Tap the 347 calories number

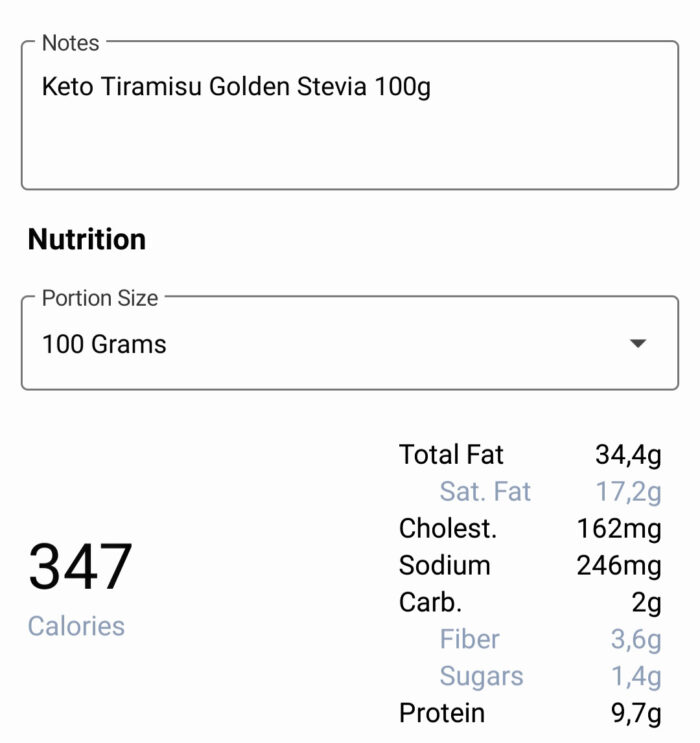(x=80, y=566)
